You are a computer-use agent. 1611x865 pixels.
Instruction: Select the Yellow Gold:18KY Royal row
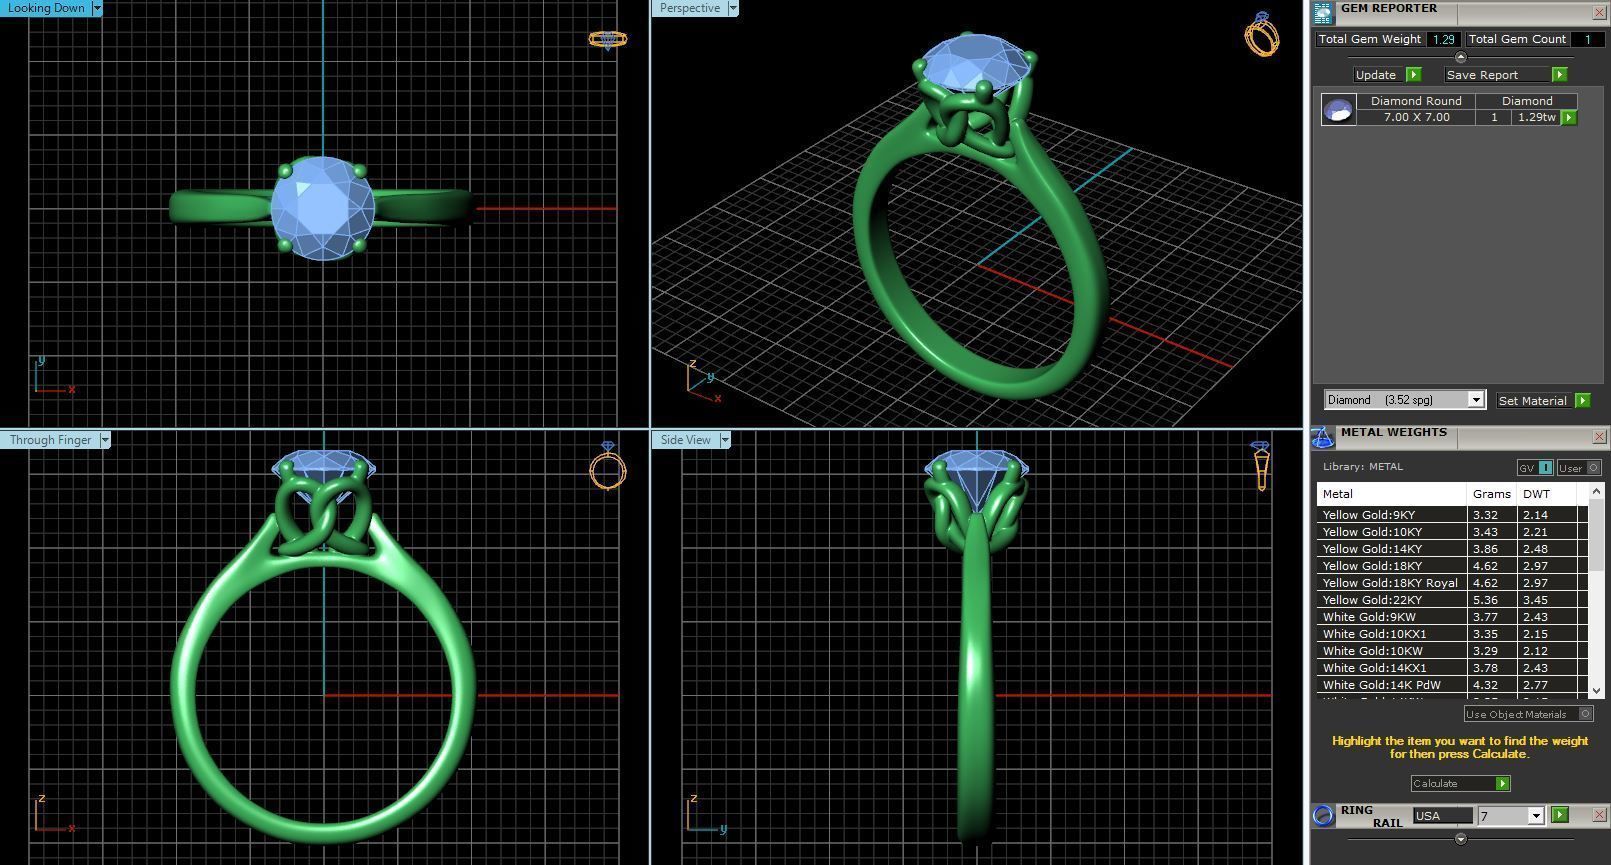1451,583
